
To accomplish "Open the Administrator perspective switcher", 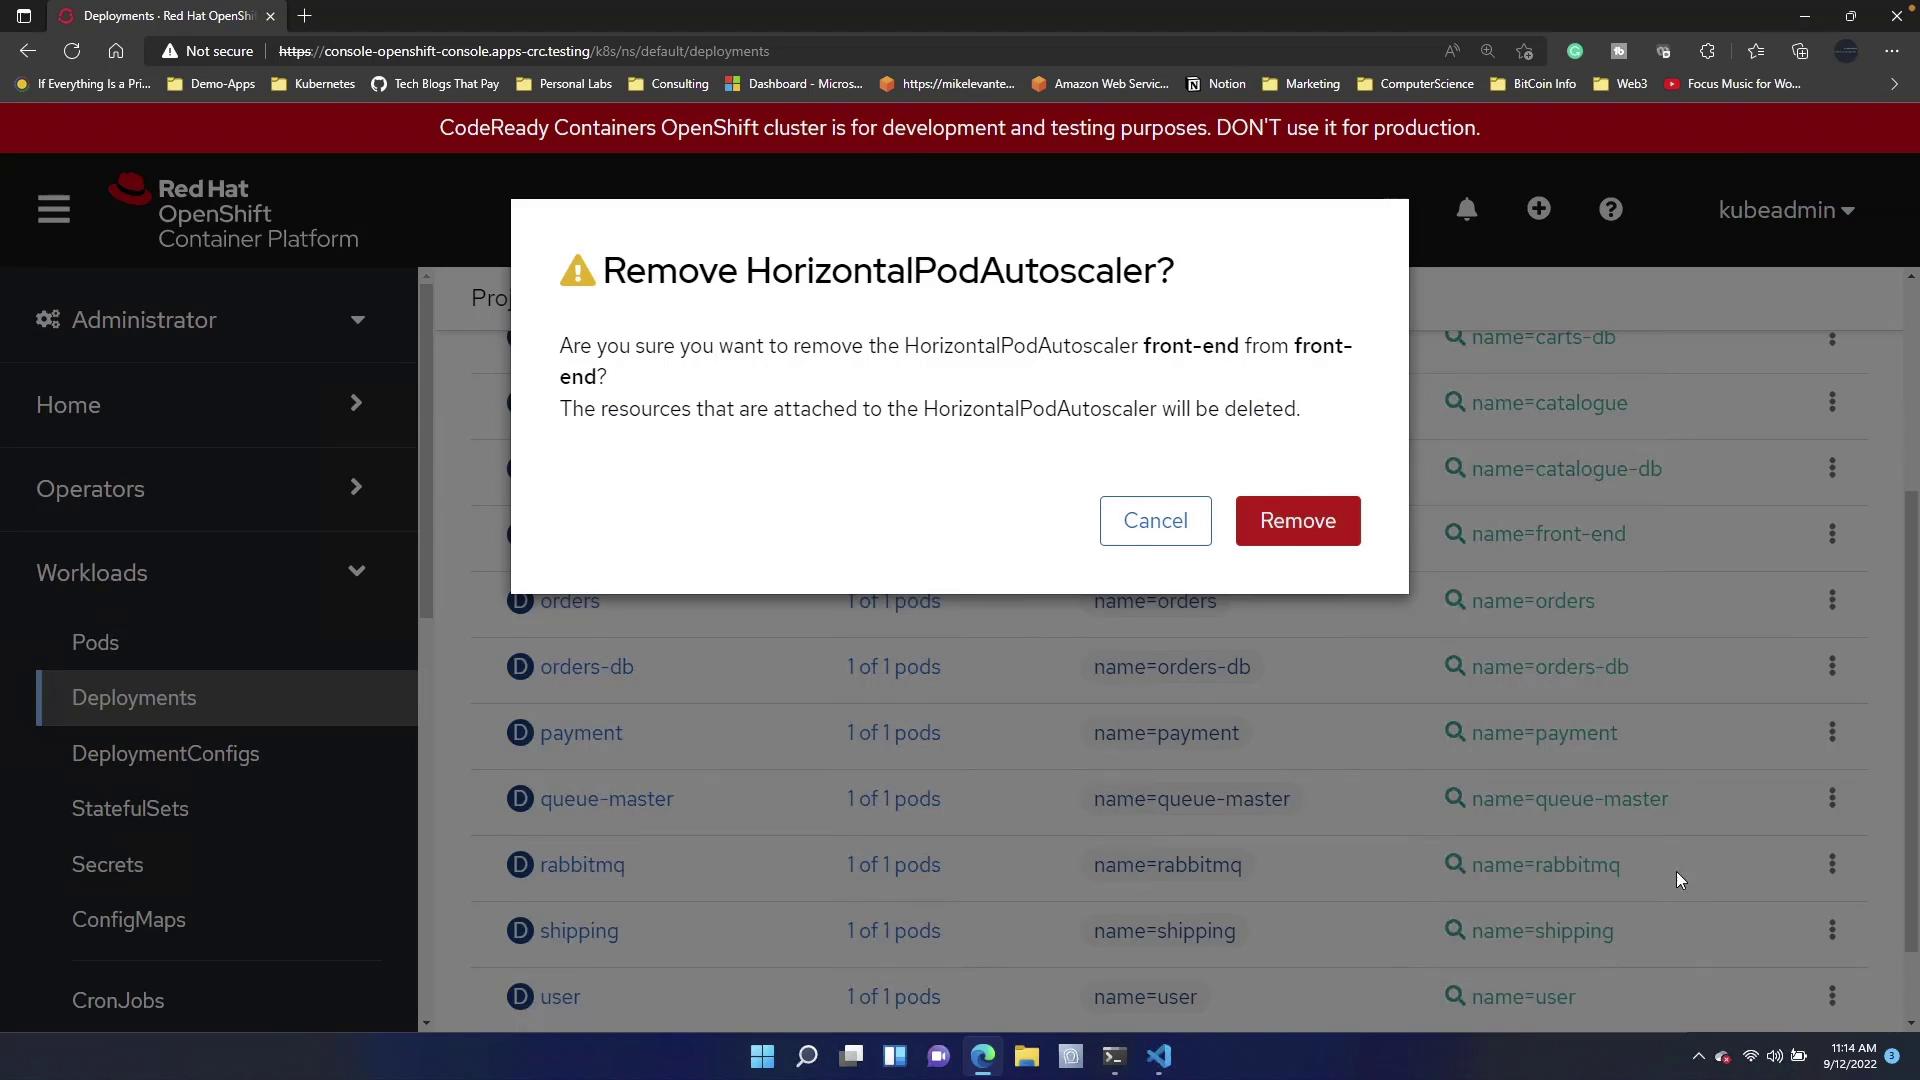I will pyautogui.click(x=200, y=320).
